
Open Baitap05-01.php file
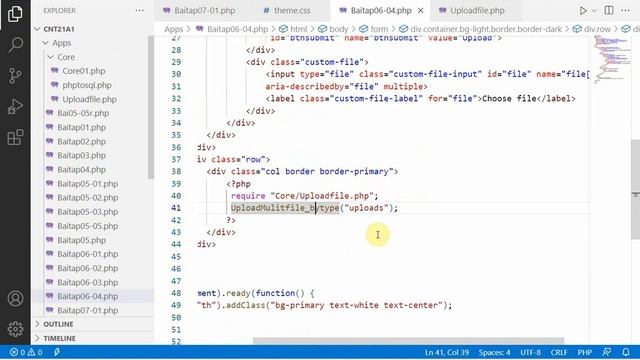tap(87, 184)
